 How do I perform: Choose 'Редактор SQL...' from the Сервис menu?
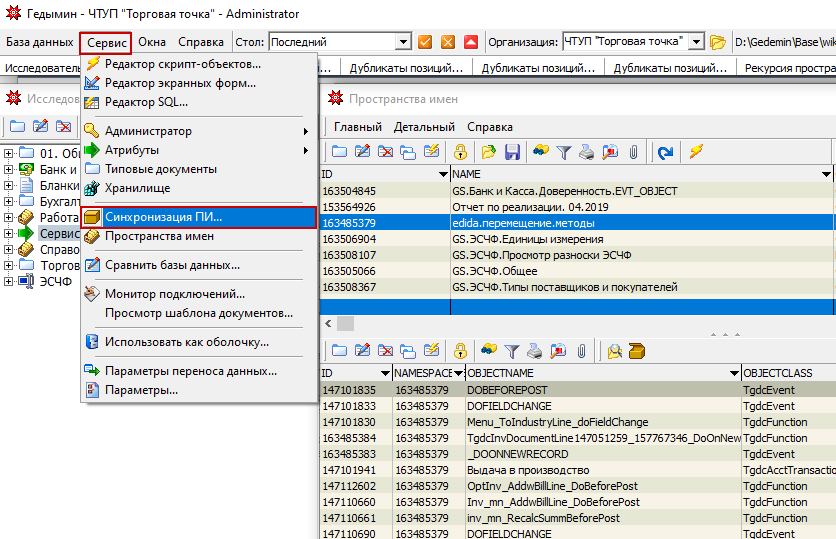pos(146,102)
